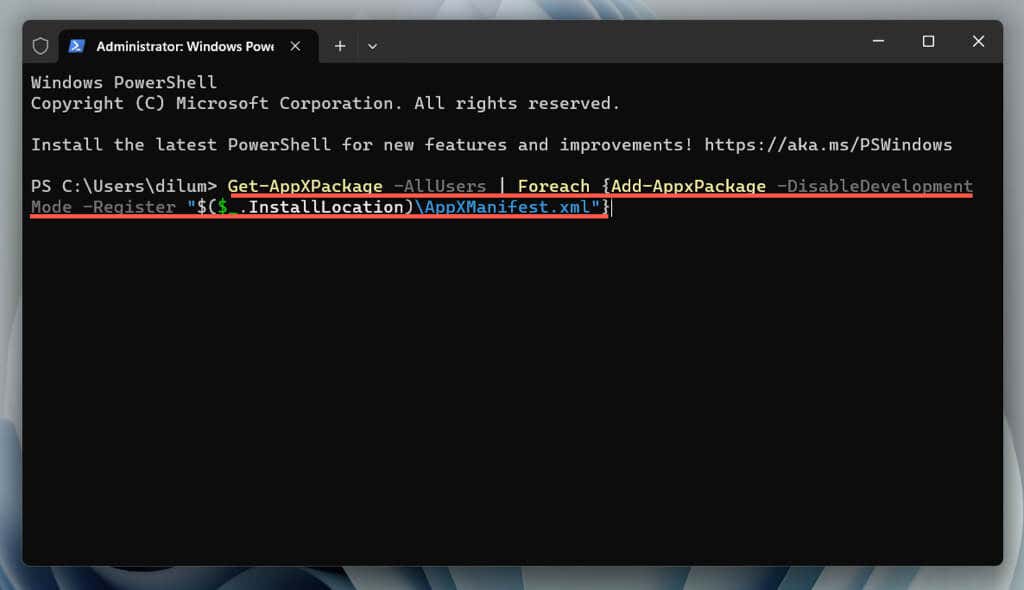
Task: Click the 'Windows PowerShell' header line
Action: (123, 82)
